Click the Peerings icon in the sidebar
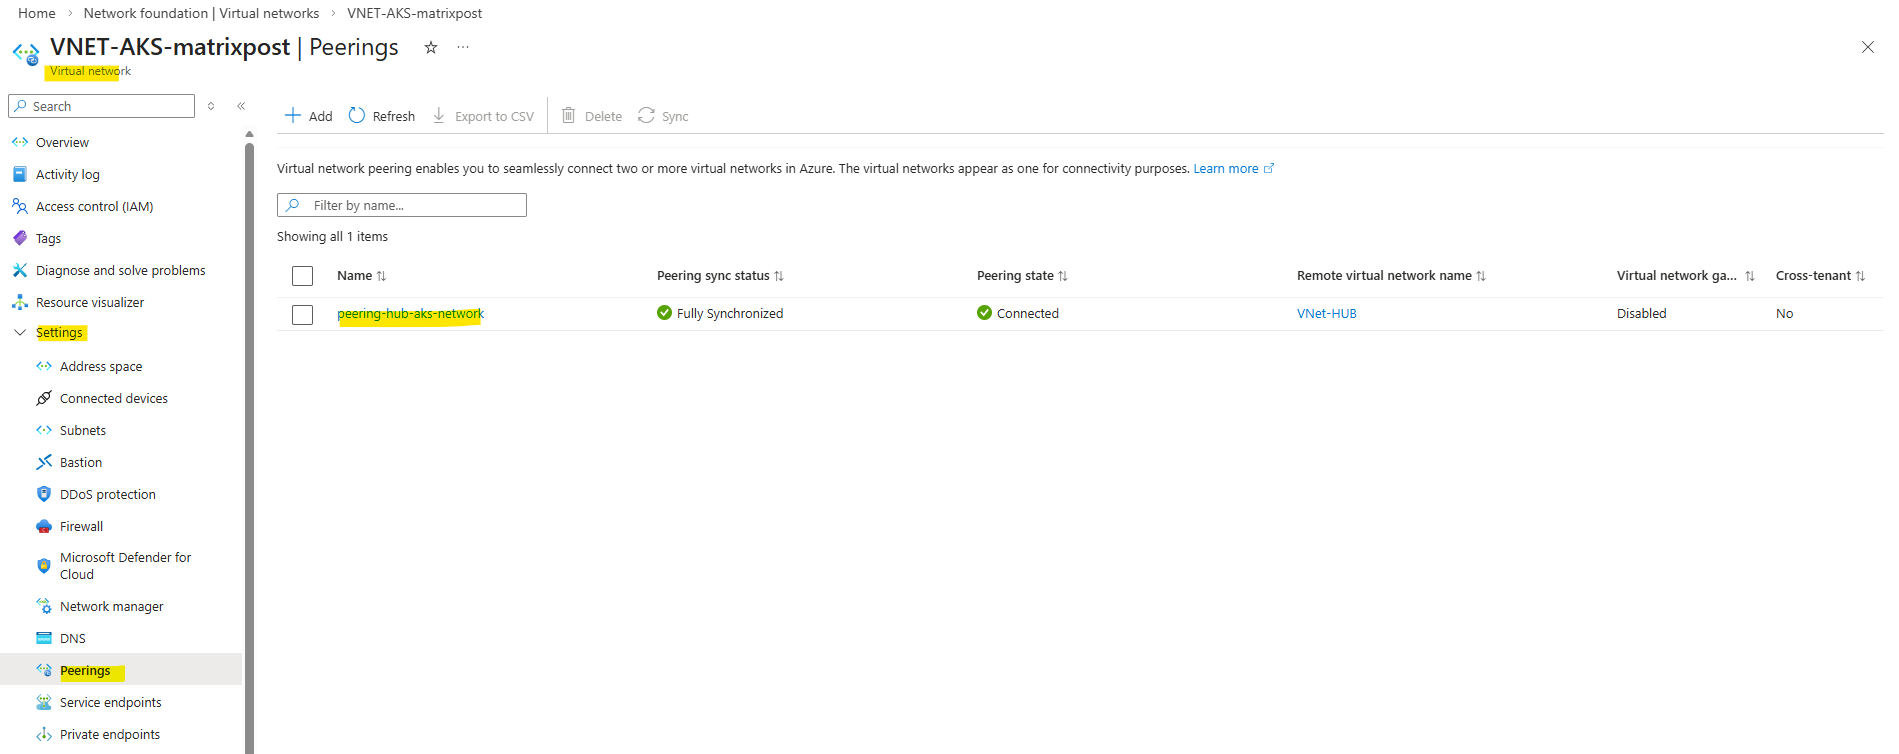The width and height of the screenshot is (1899, 754). [44, 670]
